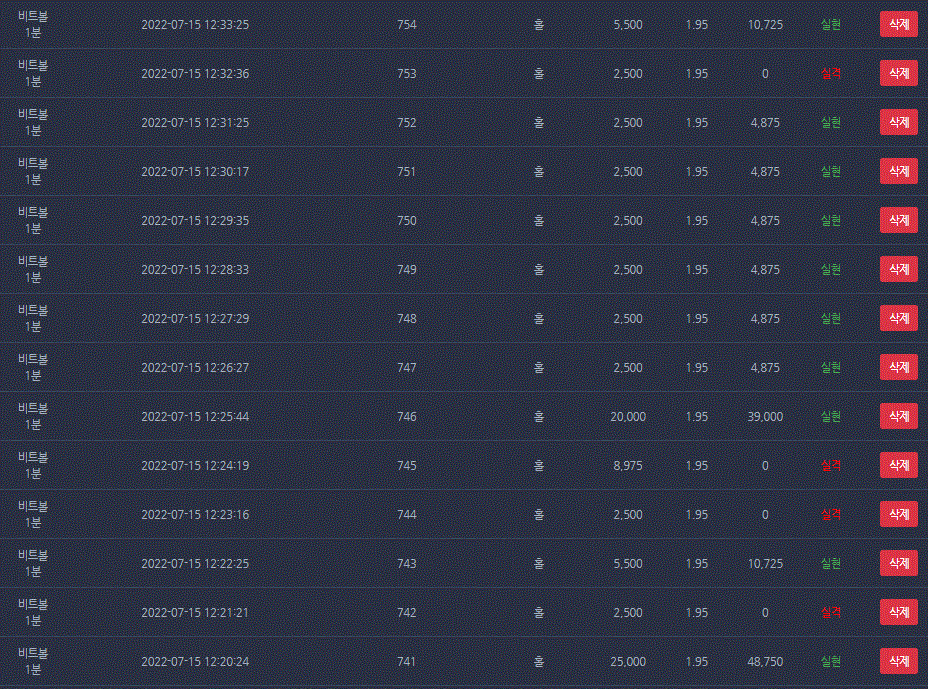Click 삭제 for round 744
928x689 pixels.
click(898, 514)
